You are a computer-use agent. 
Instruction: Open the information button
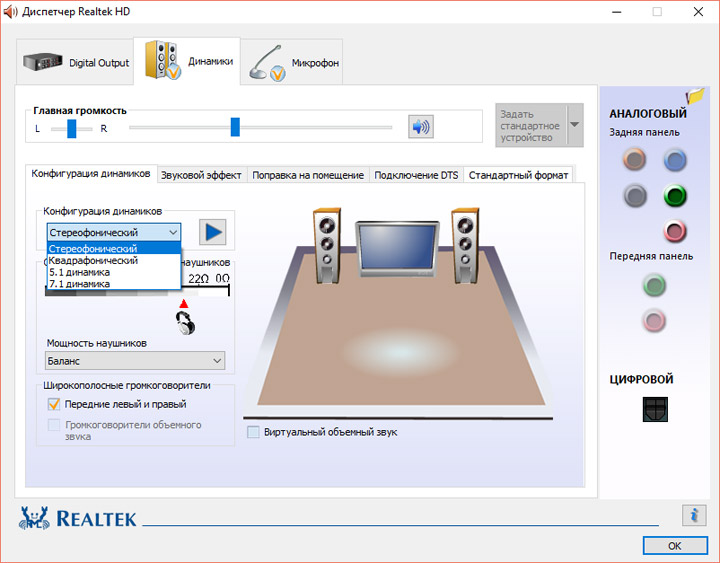(694, 515)
